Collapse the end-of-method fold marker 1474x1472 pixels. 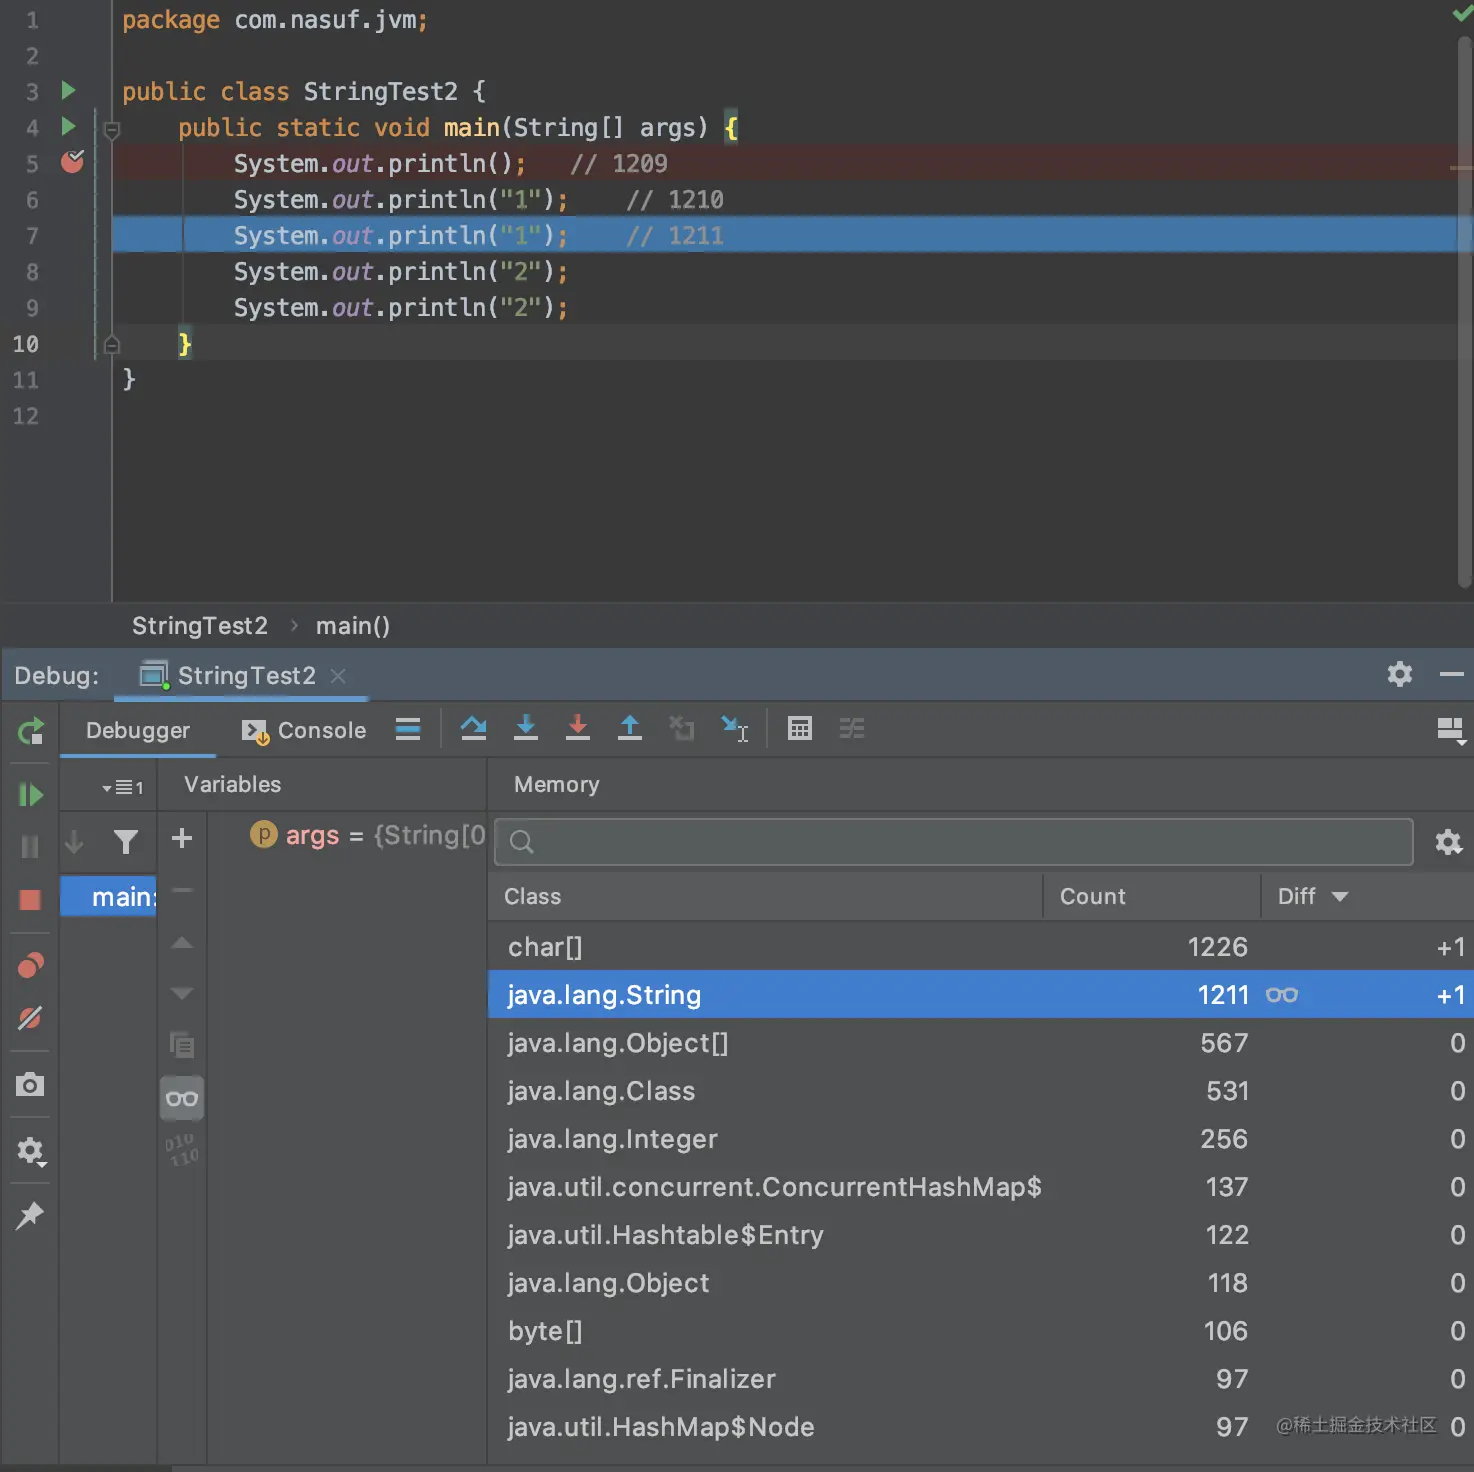(x=112, y=345)
